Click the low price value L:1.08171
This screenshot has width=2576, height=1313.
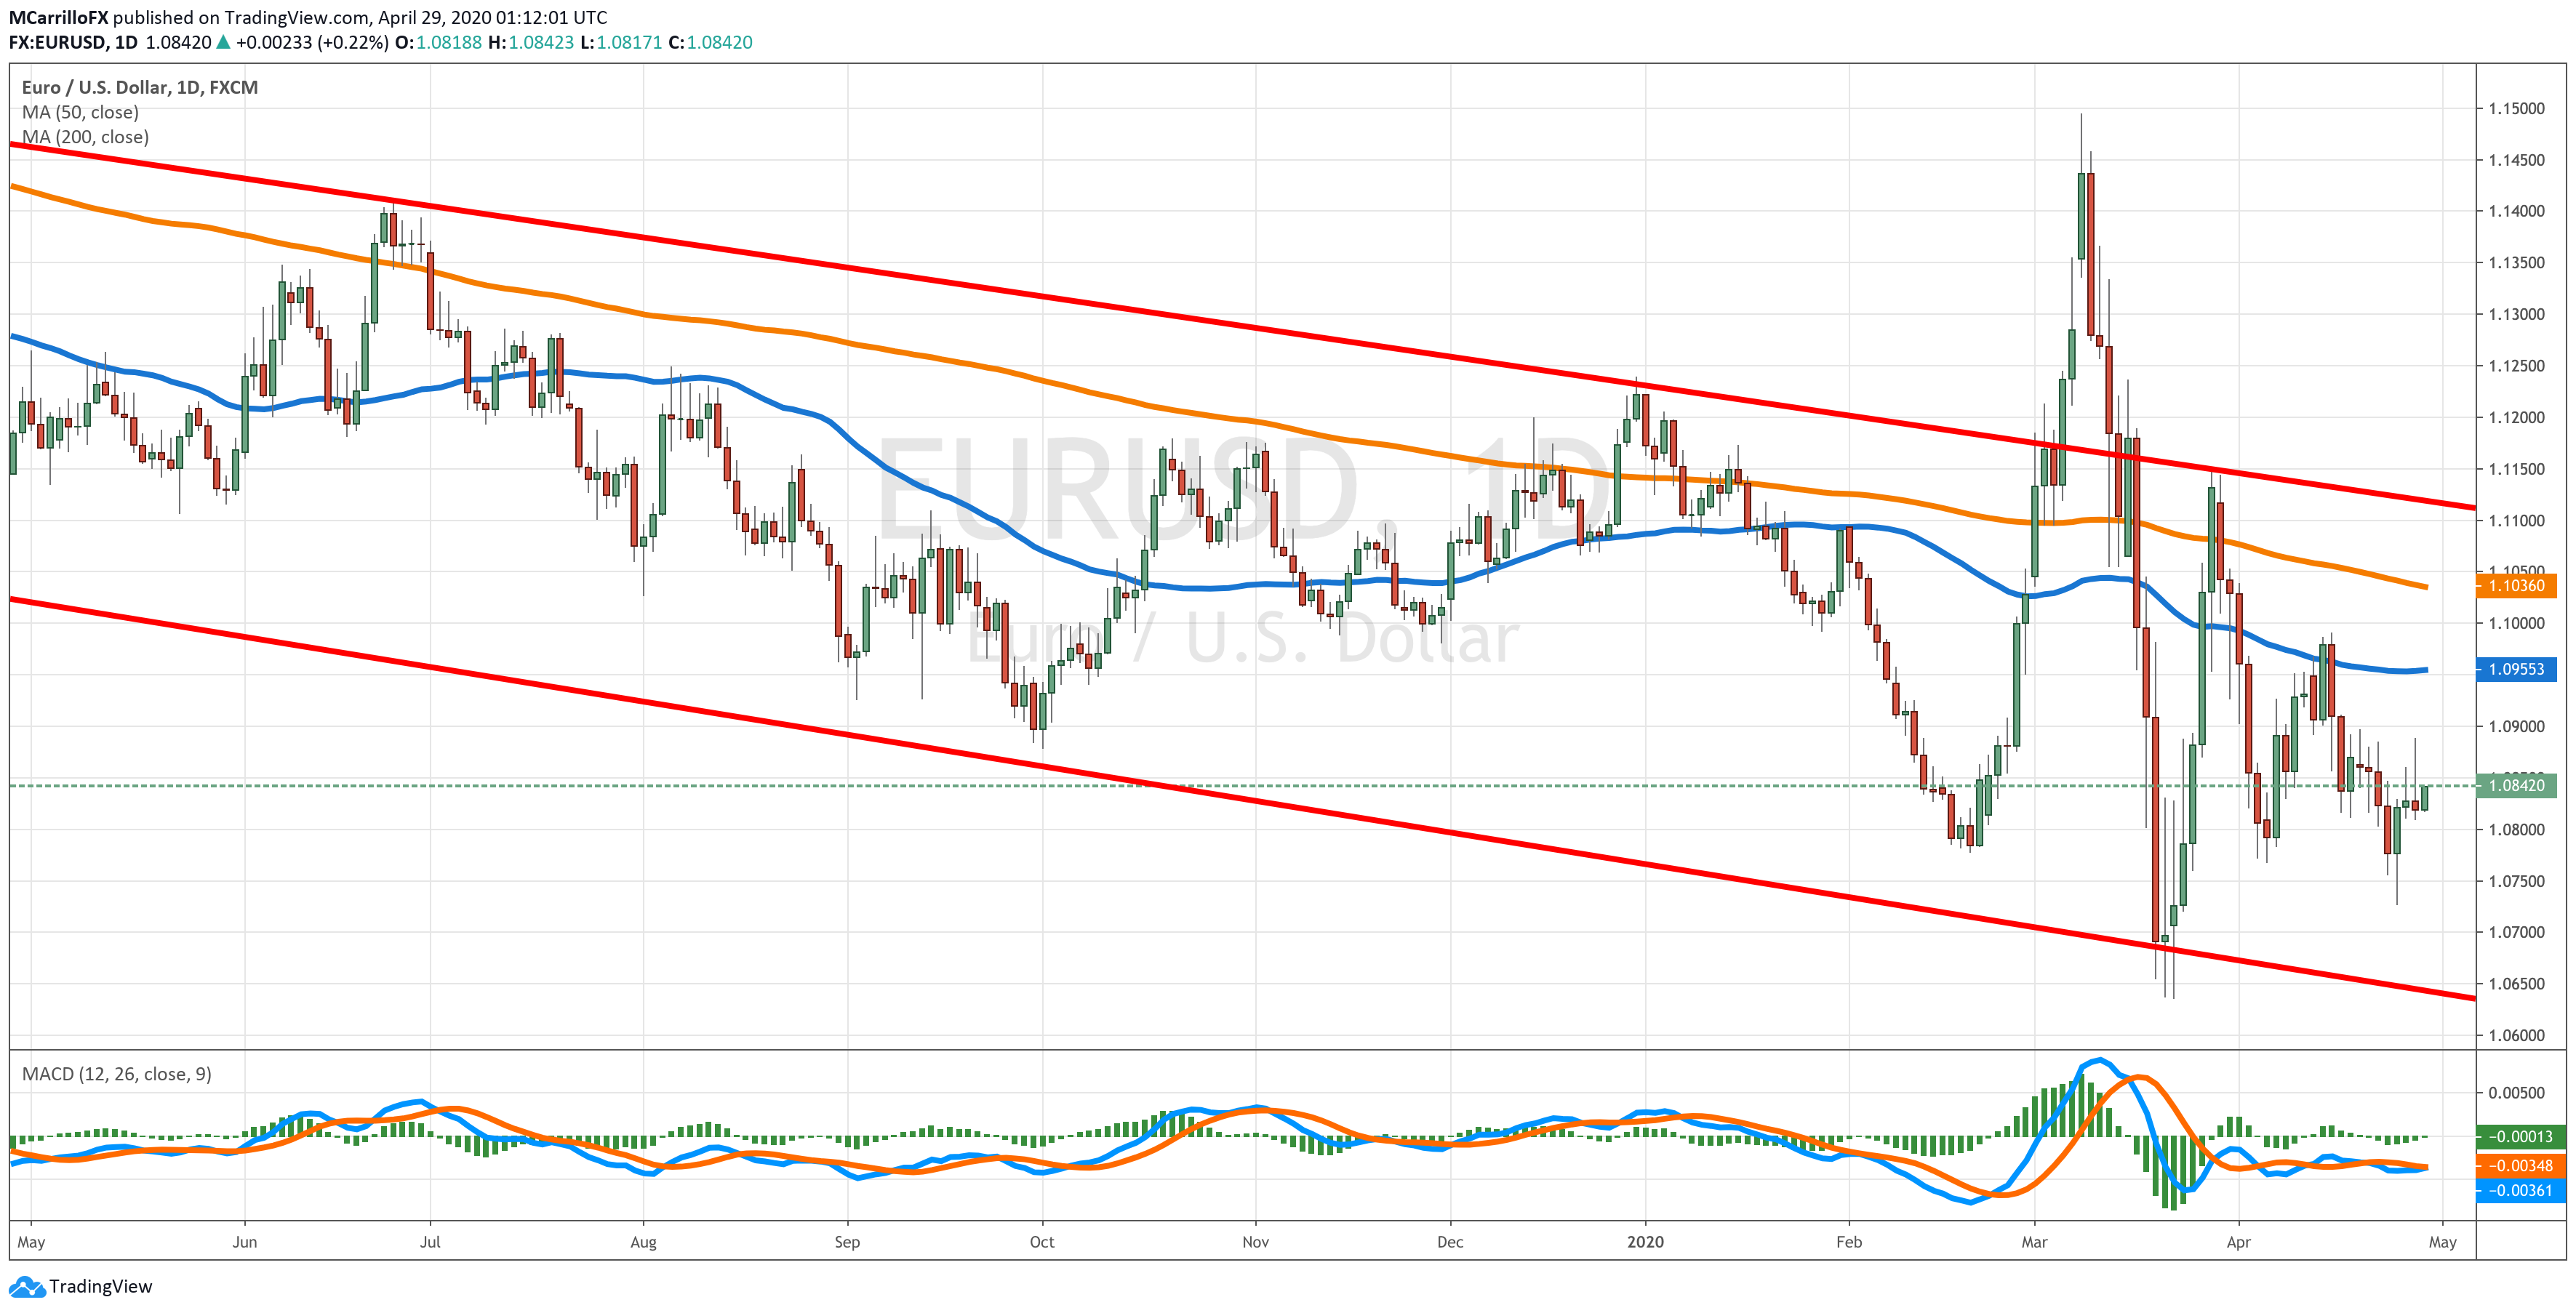point(621,42)
